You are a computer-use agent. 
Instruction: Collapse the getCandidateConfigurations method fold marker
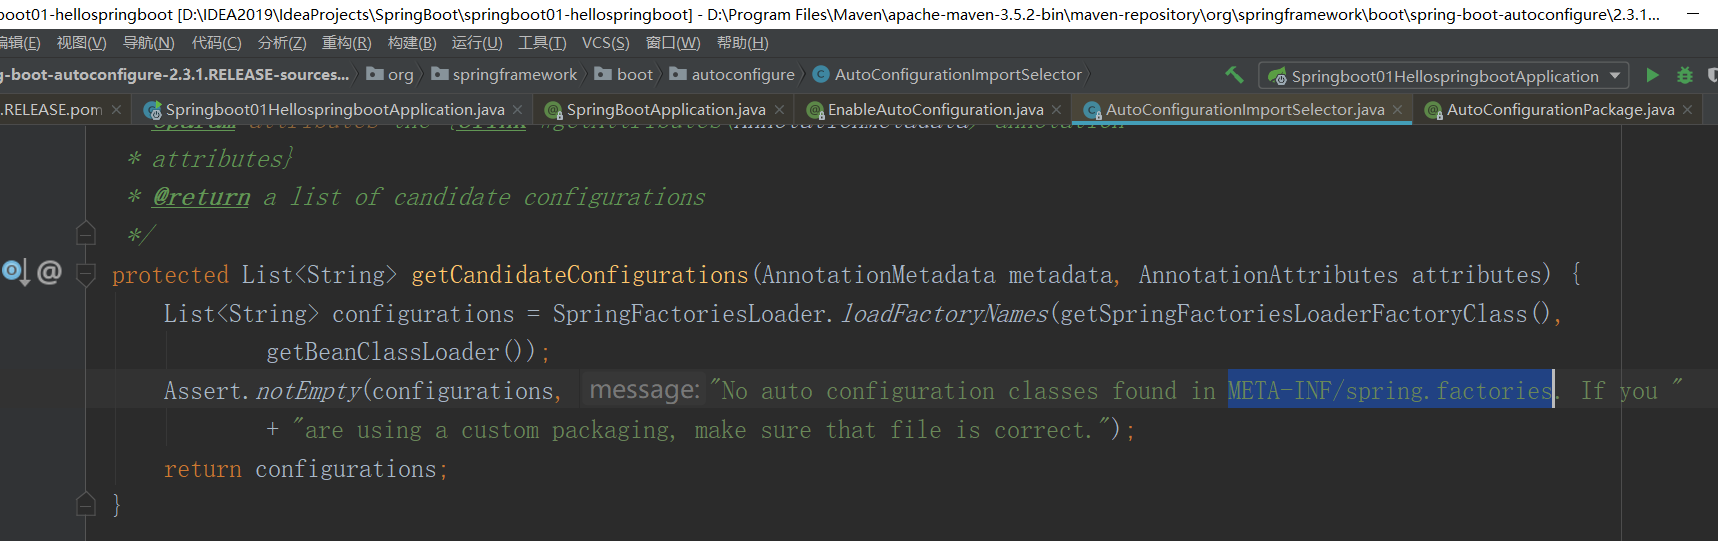point(86,274)
